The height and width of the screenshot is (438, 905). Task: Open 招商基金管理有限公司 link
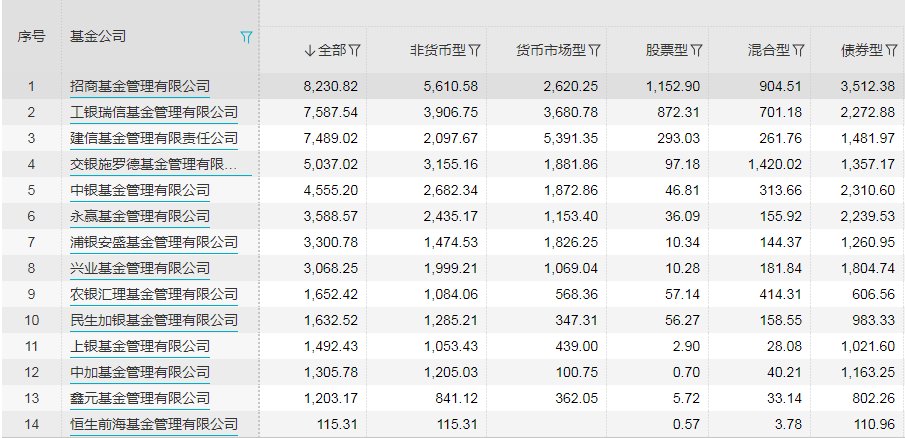tap(140, 87)
